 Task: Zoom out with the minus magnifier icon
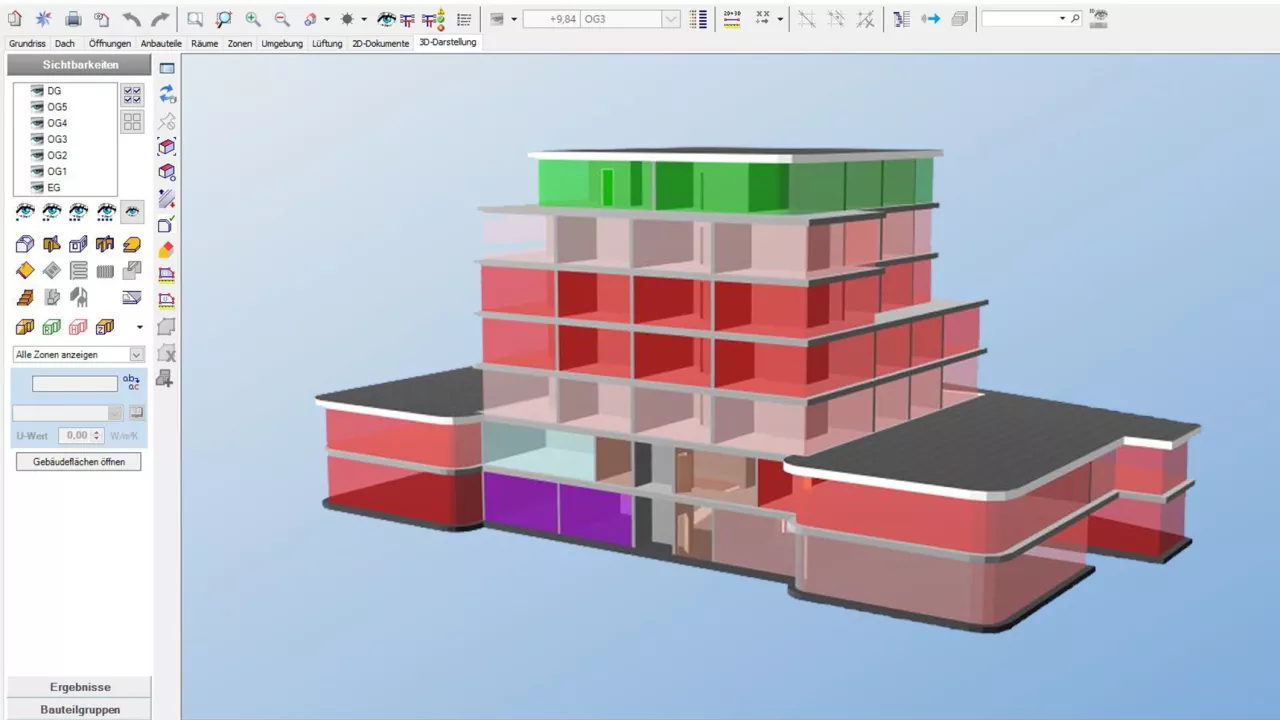coord(282,19)
